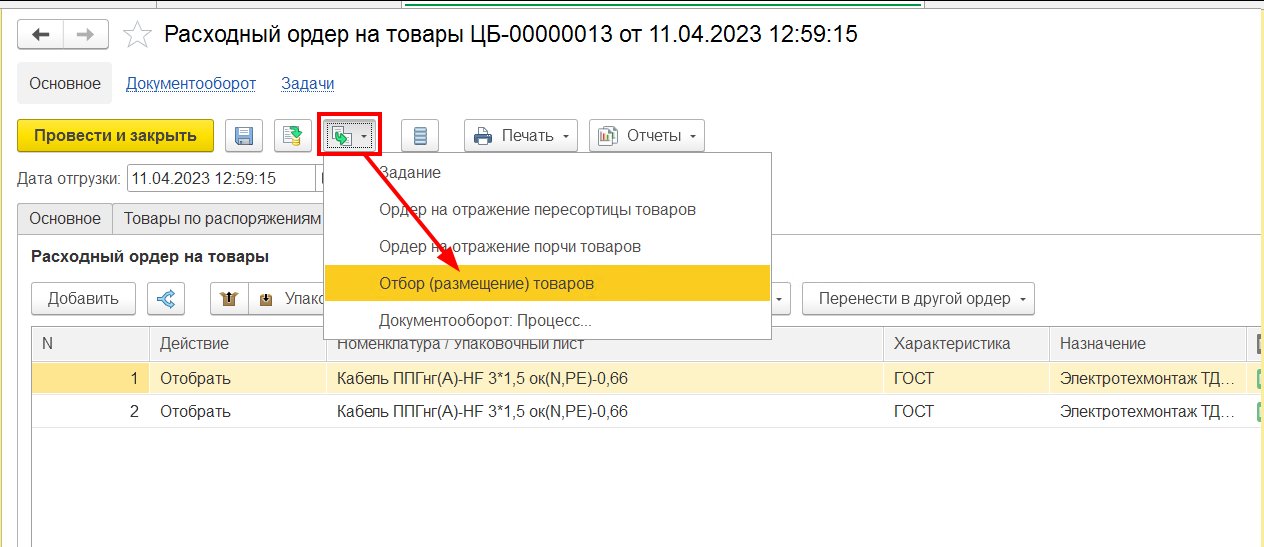Viewport: 1264px width, 547px height.
Task: Click the Добавить button
Action: [84, 298]
